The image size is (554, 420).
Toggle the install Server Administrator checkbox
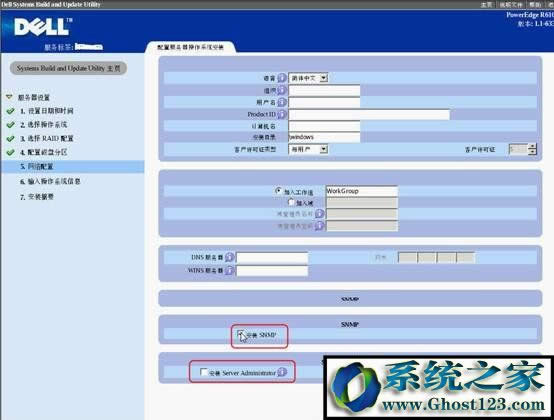[x=204, y=372]
